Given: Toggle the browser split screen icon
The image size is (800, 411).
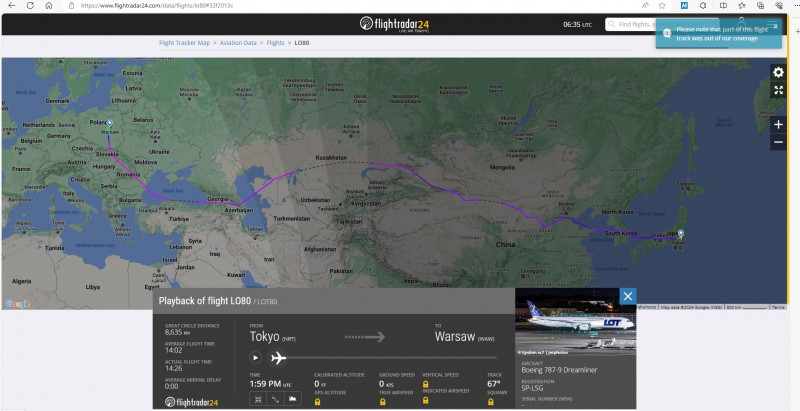Looking at the screenshot, I should click(723, 6).
